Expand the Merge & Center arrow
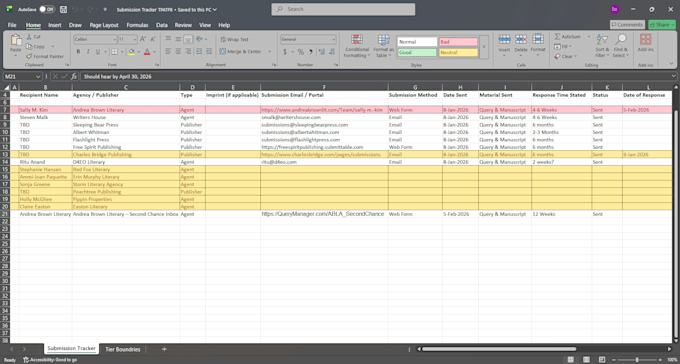 coord(269,52)
